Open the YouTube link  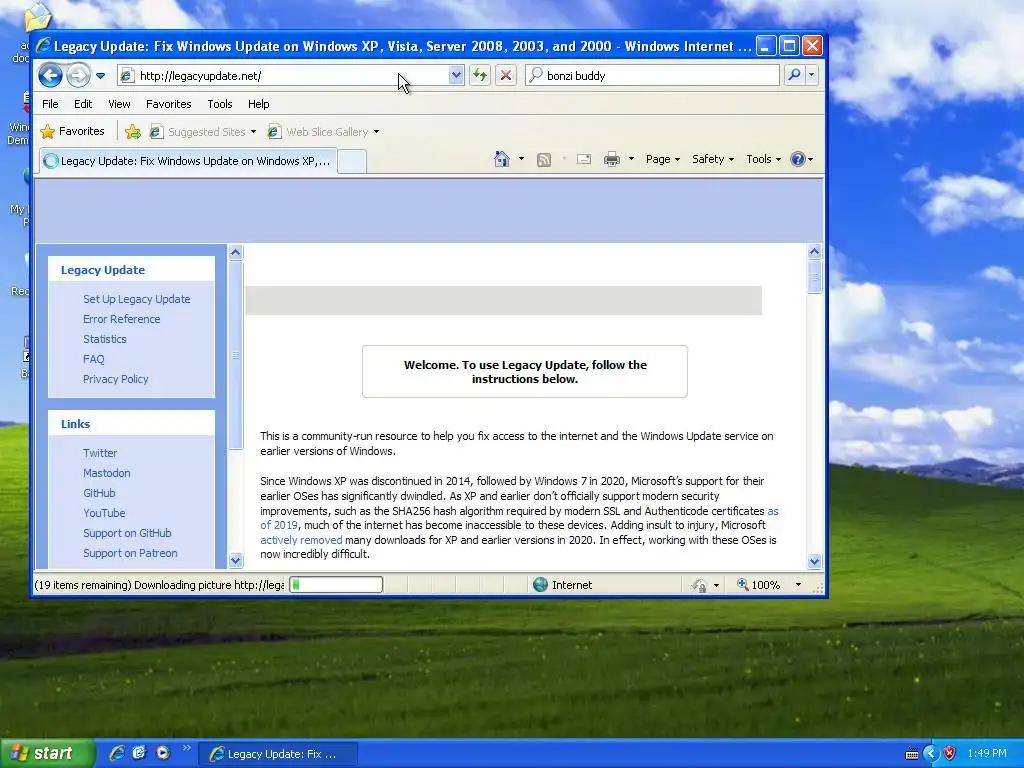point(104,513)
